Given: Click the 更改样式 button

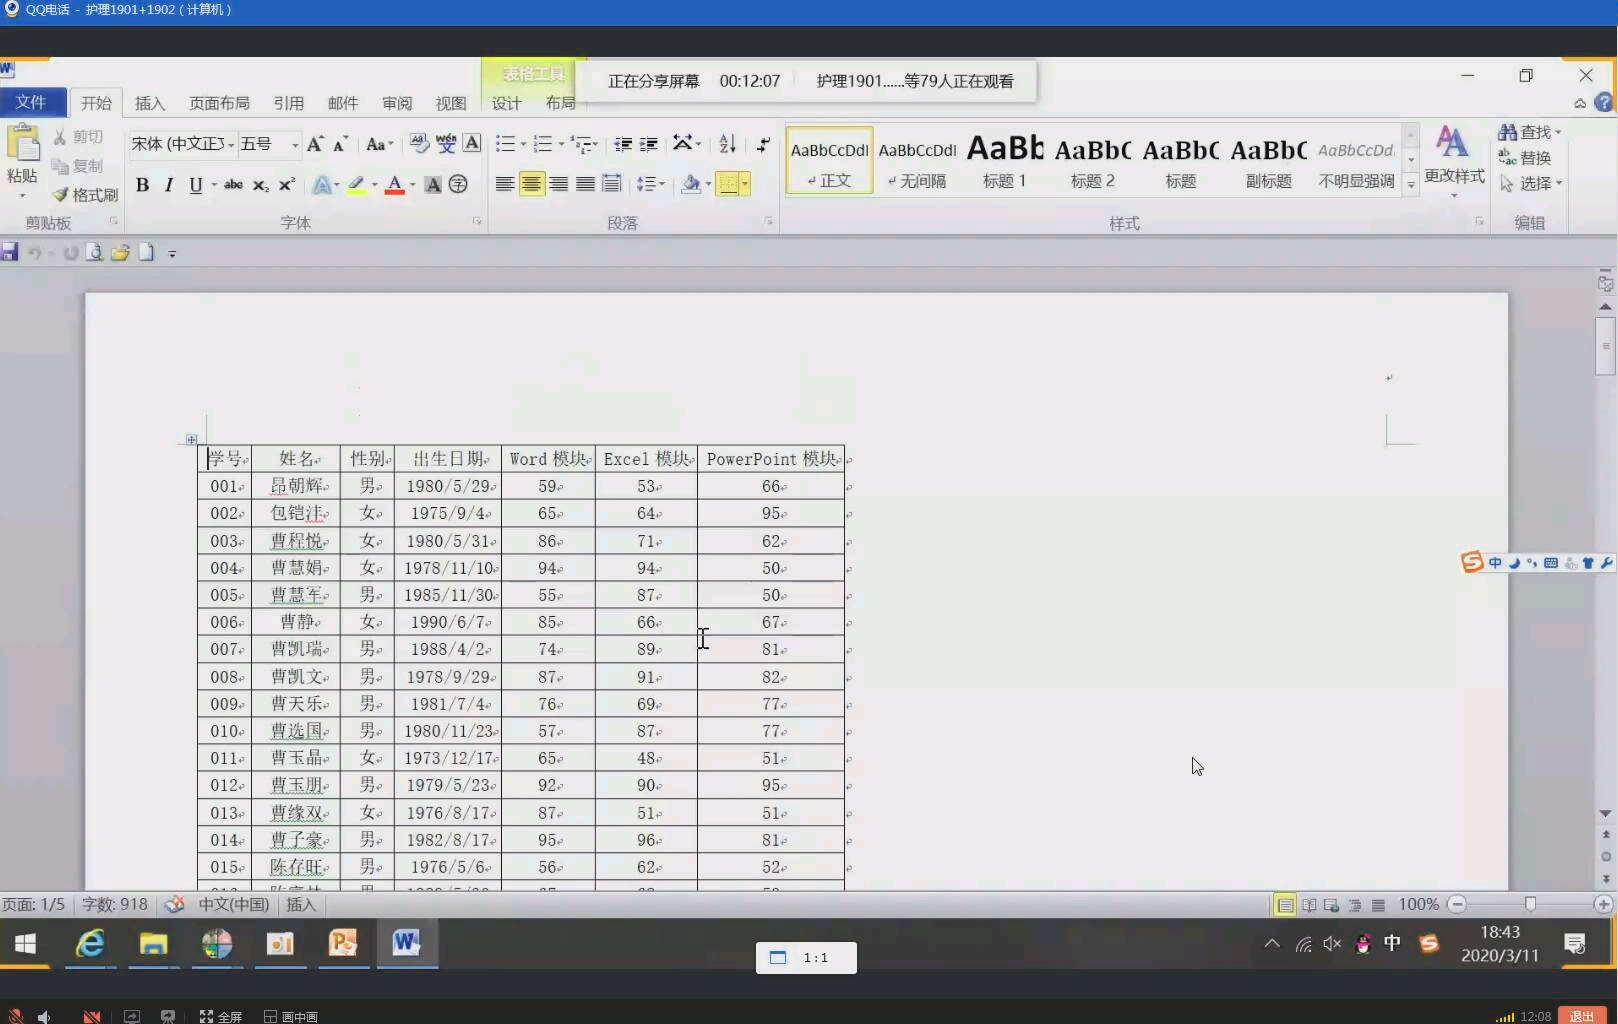Looking at the screenshot, I should click(1454, 160).
